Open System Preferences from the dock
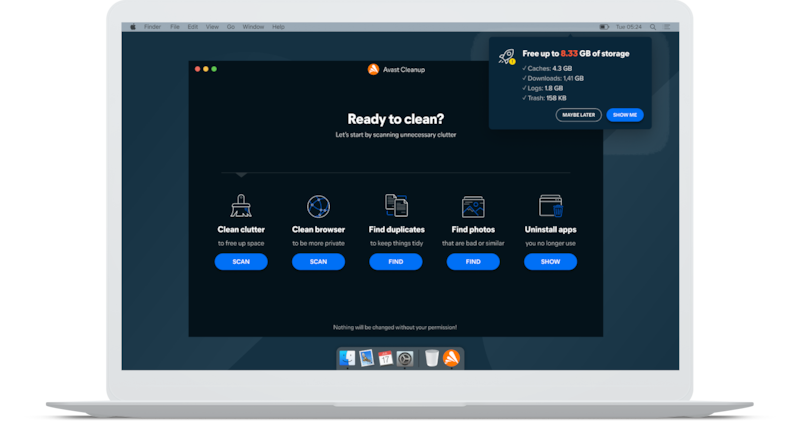 point(406,358)
